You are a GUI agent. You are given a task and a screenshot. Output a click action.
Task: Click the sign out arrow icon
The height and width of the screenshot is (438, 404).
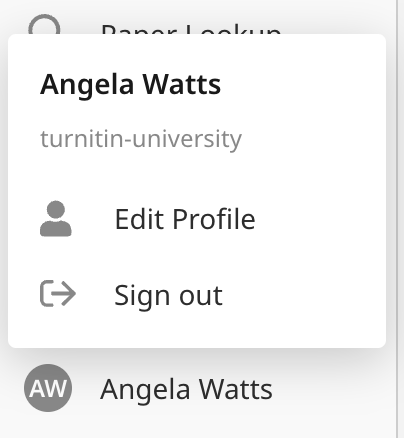point(58,293)
